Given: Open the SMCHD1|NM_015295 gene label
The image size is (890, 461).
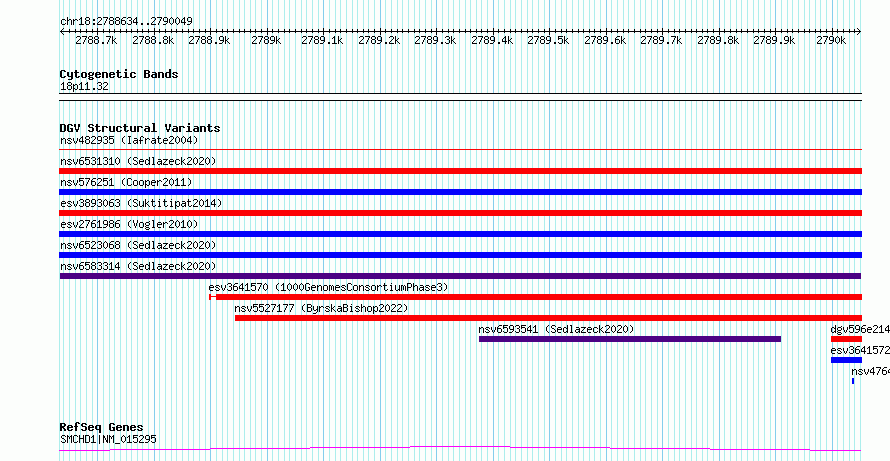Looking at the screenshot, I should tap(108, 439).
